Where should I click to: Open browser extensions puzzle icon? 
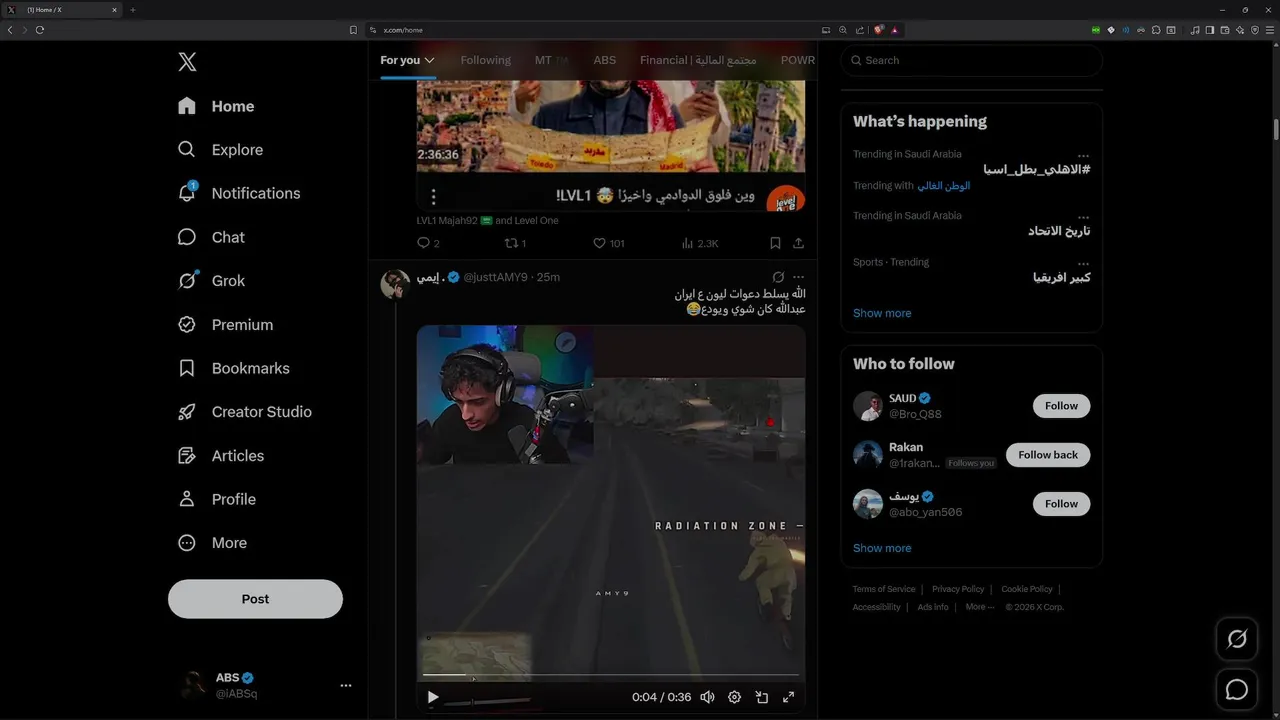1157,30
